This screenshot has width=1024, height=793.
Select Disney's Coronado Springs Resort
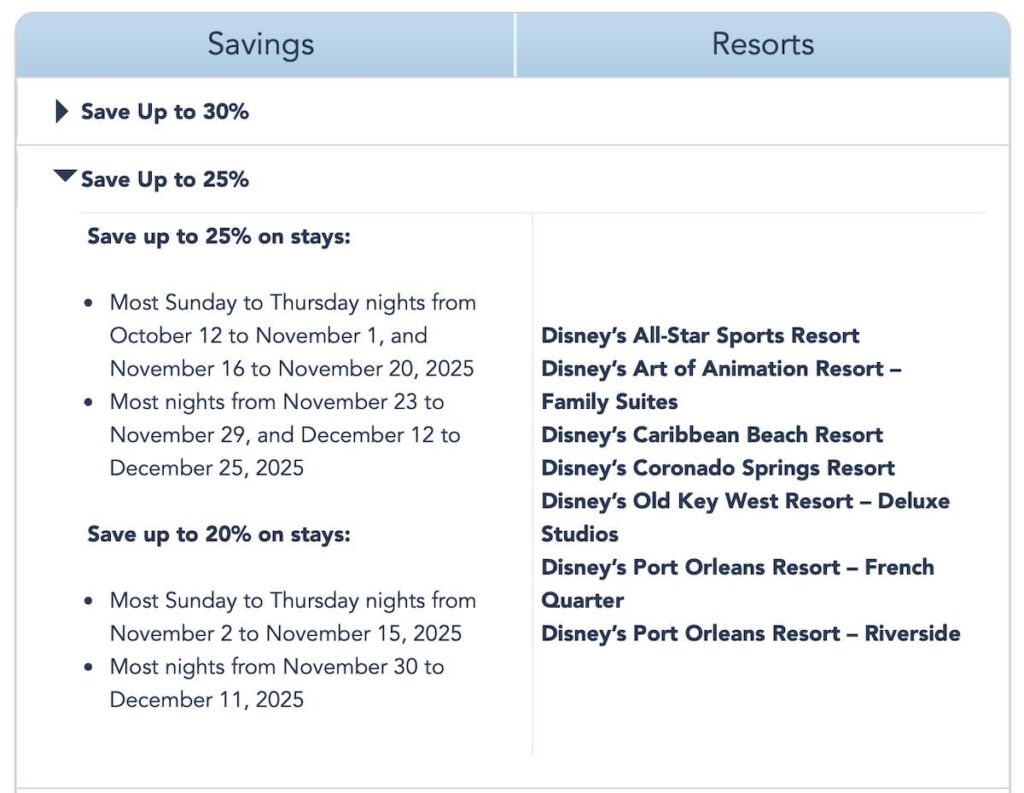click(x=717, y=468)
